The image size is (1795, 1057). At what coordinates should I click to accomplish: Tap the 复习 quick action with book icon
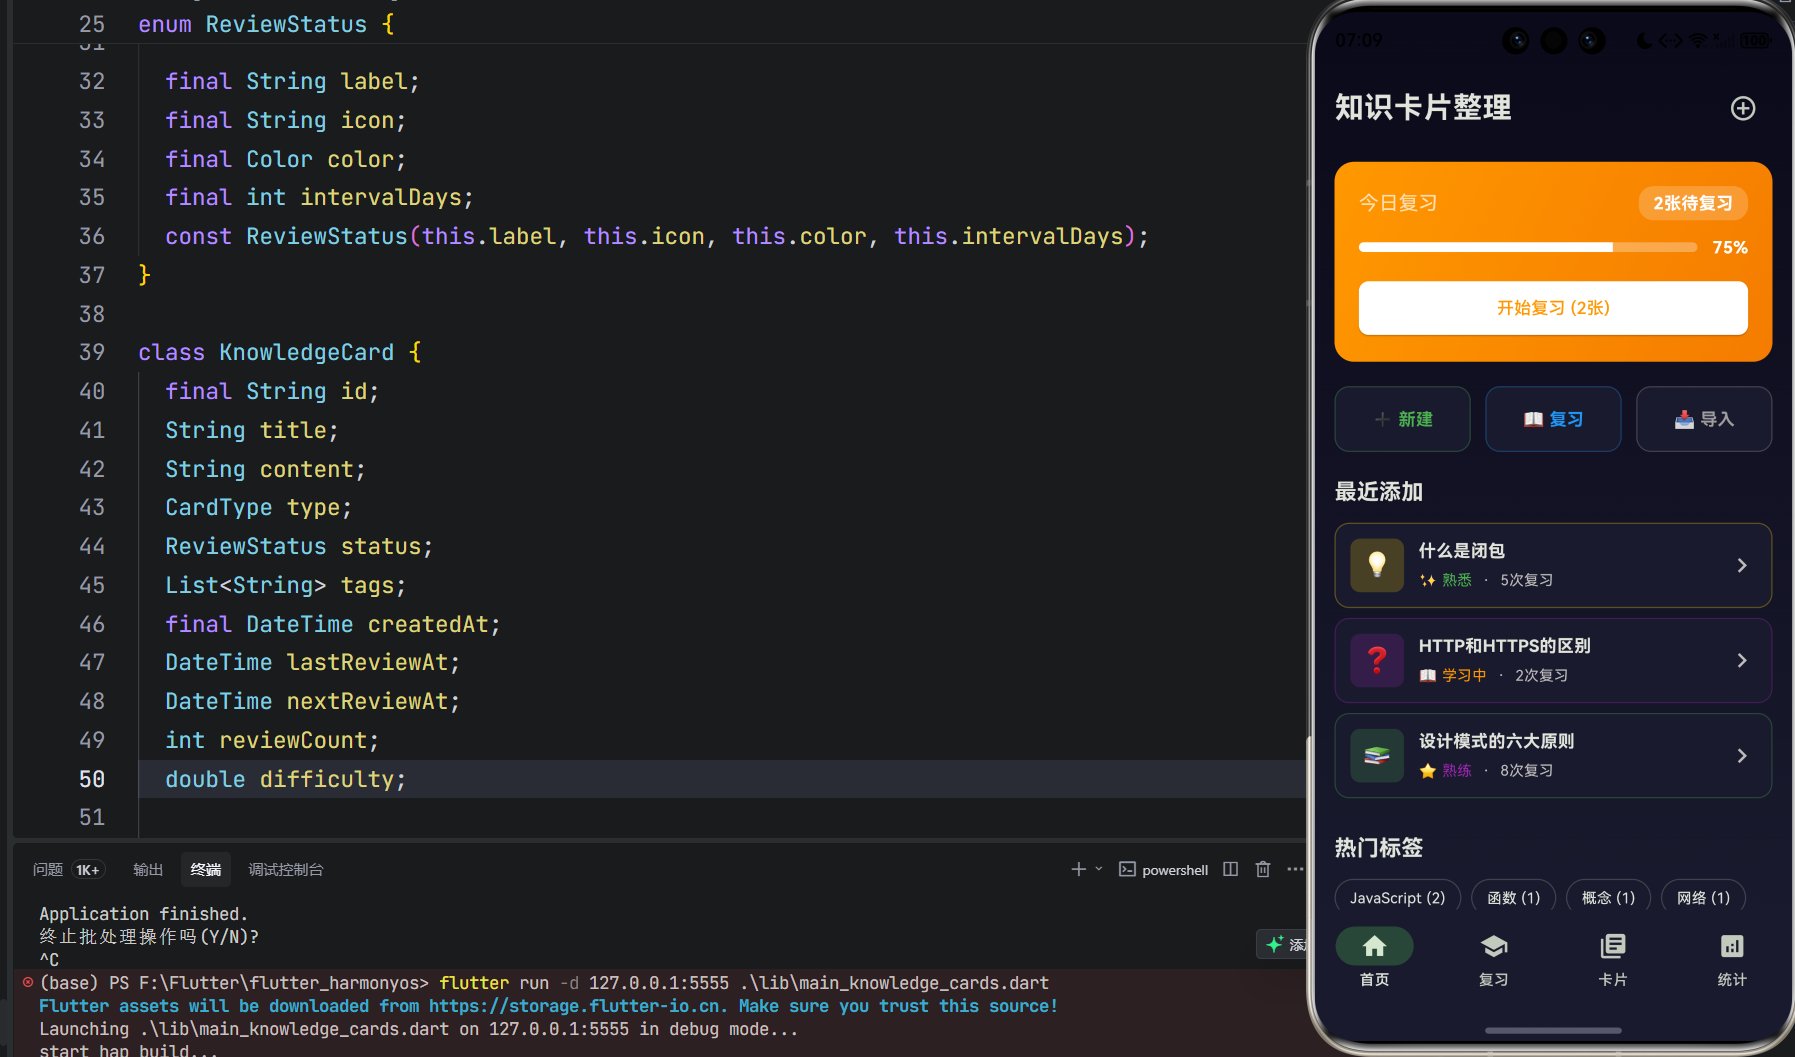[1553, 419]
